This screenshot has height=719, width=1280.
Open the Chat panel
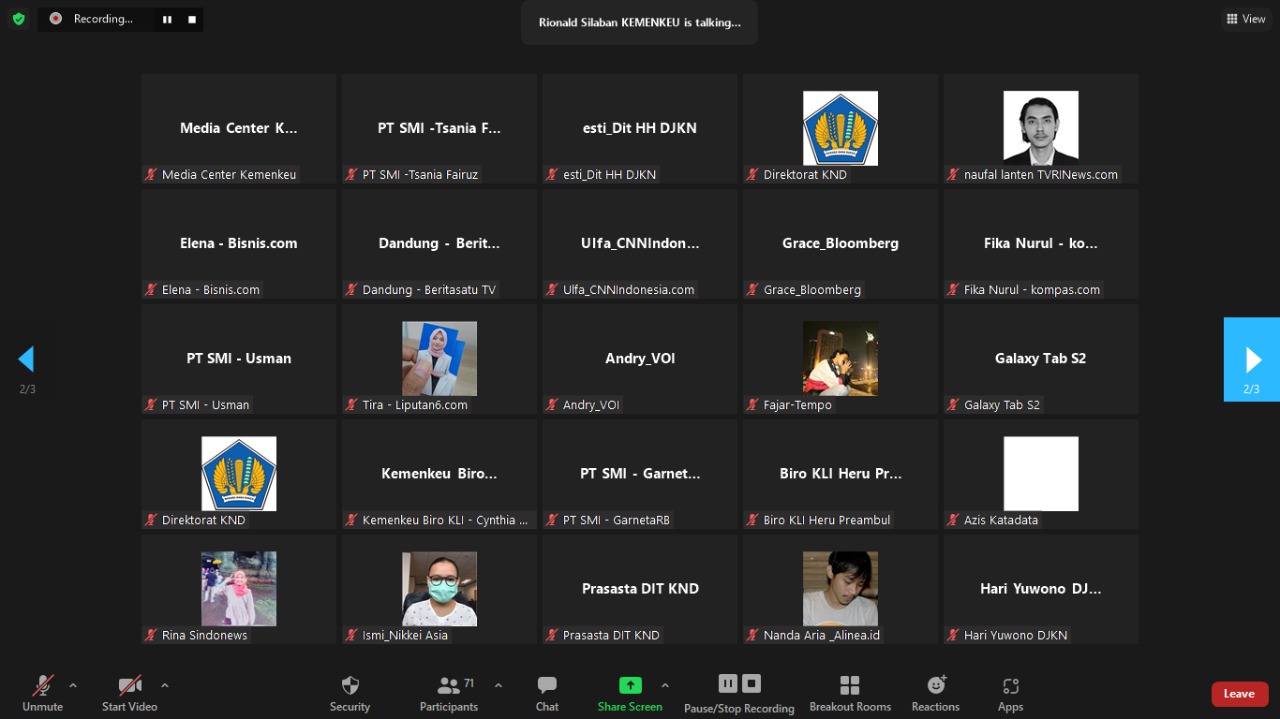[x=547, y=693]
